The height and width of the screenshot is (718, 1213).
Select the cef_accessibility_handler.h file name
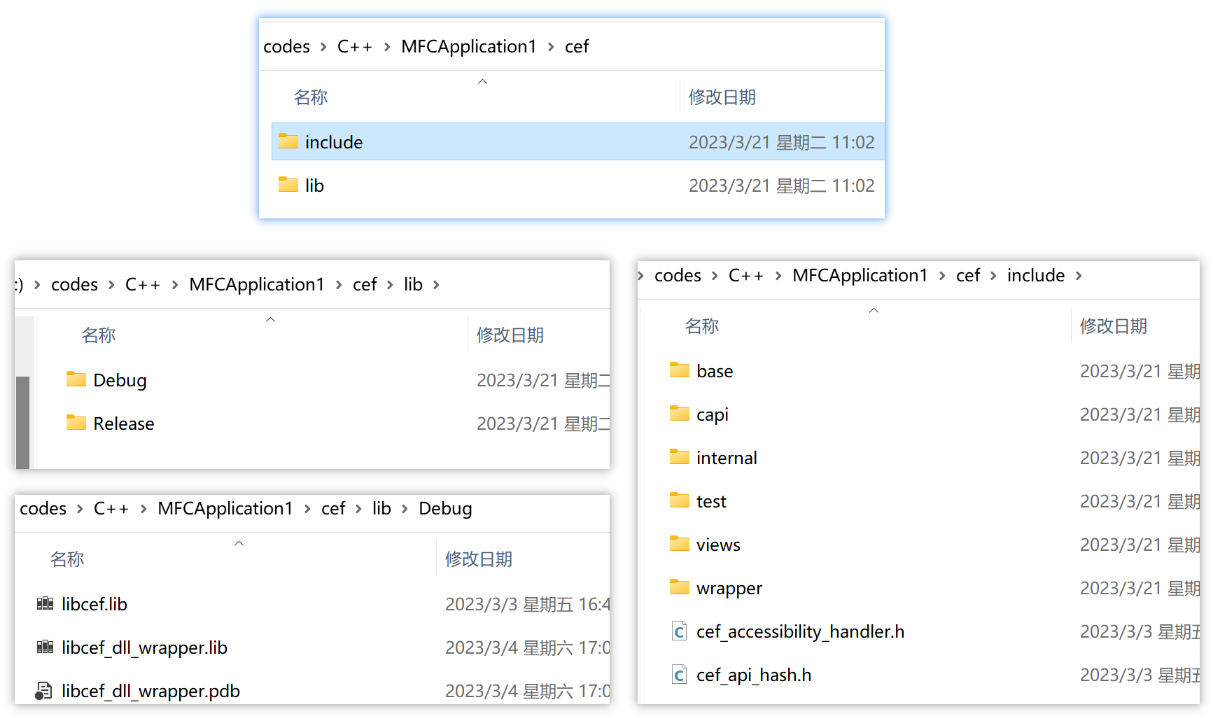click(x=800, y=632)
